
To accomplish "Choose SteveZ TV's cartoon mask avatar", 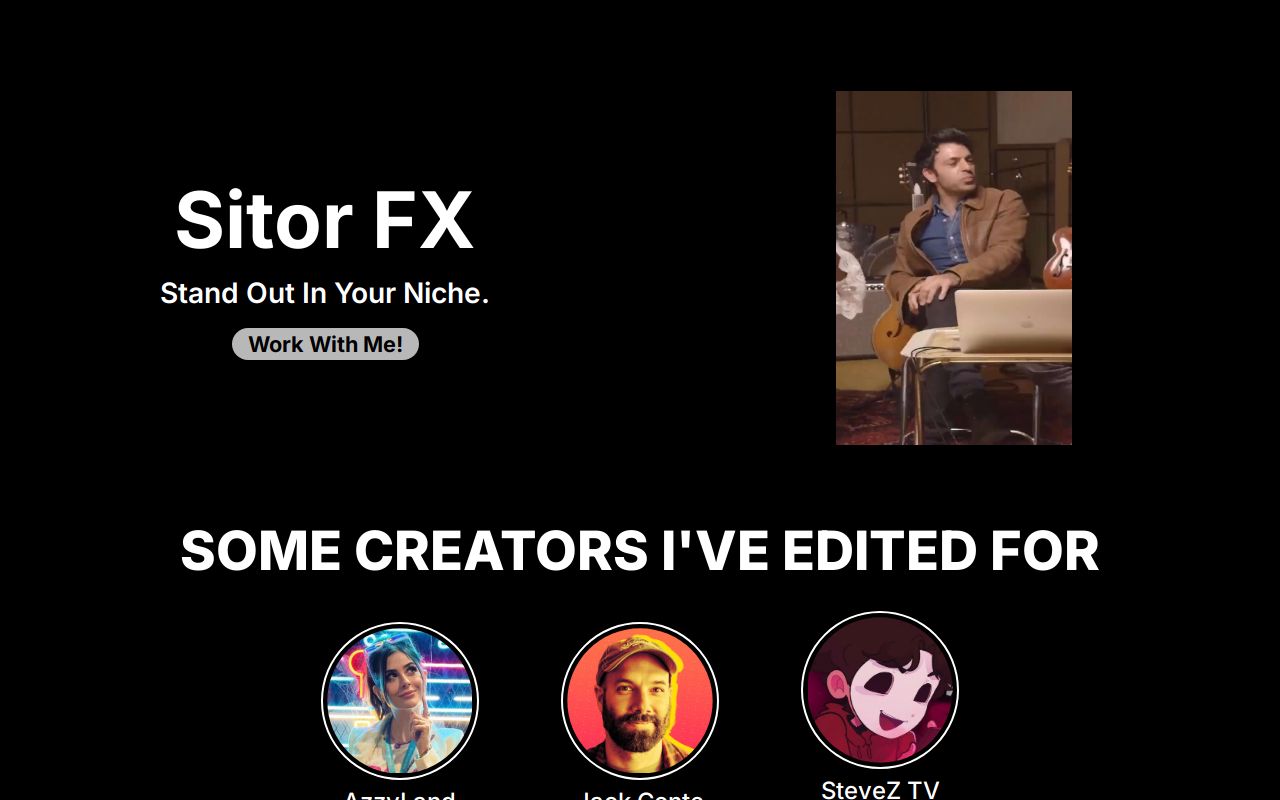I will 880,690.
